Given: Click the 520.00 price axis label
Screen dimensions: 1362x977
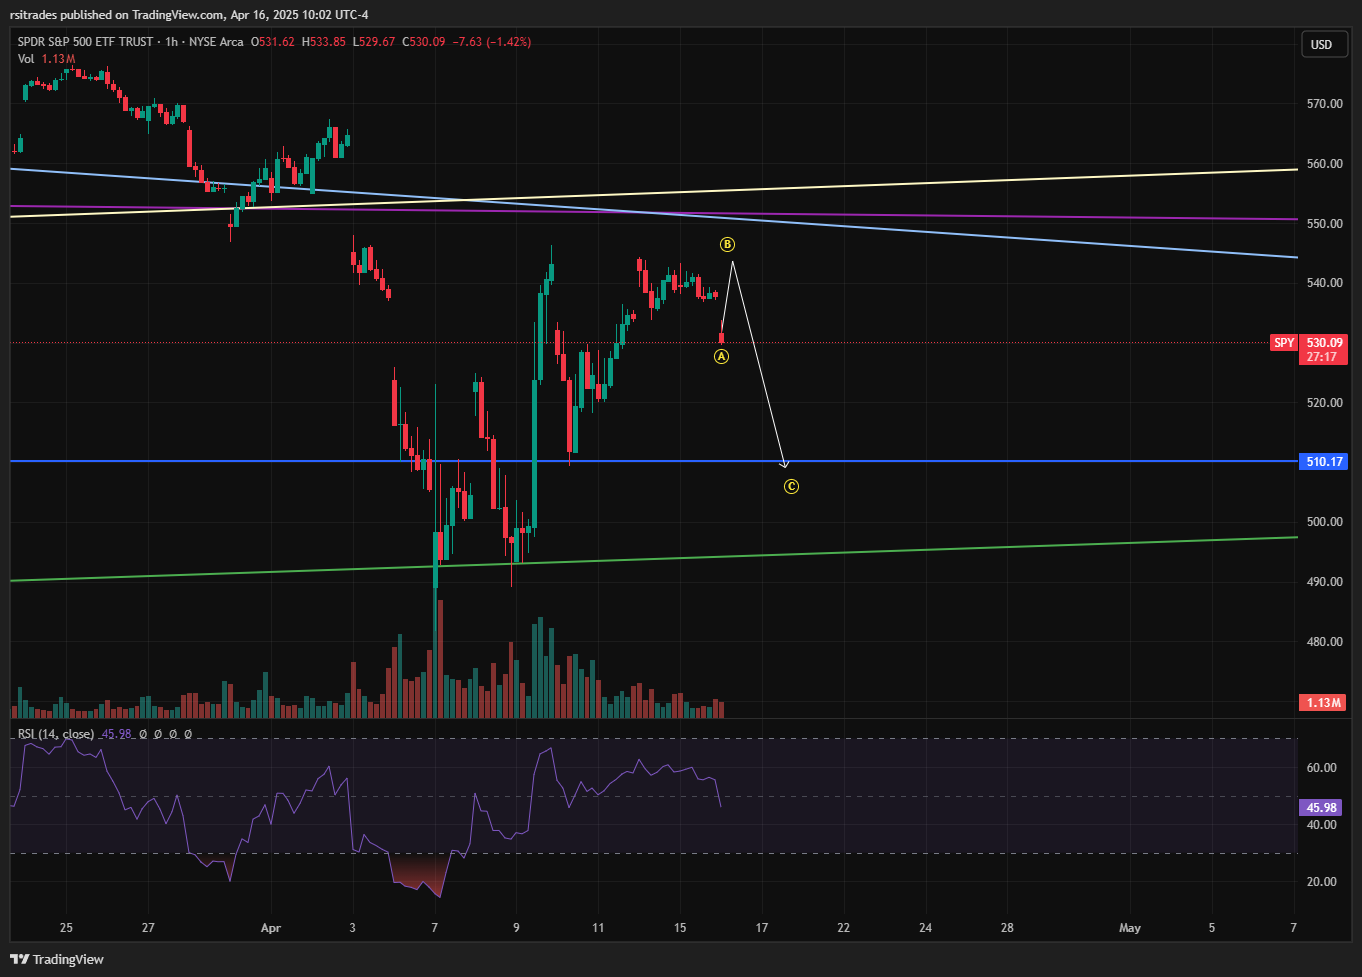Looking at the screenshot, I should point(1324,403).
